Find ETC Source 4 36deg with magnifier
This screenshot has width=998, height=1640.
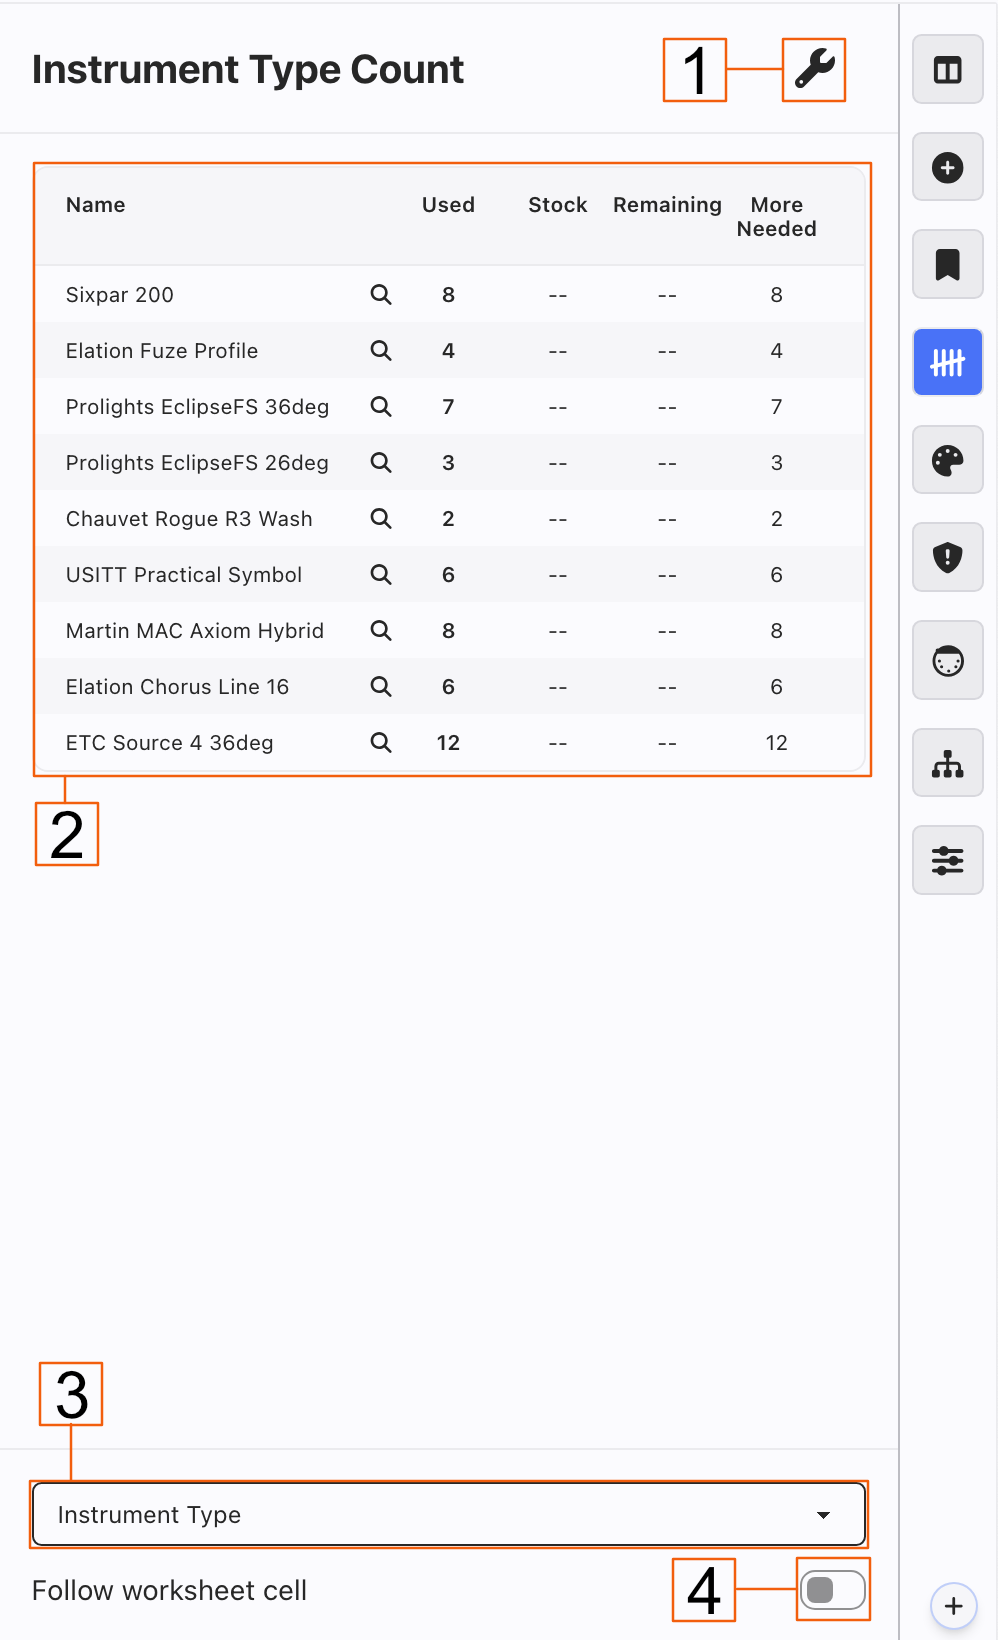[381, 743]
